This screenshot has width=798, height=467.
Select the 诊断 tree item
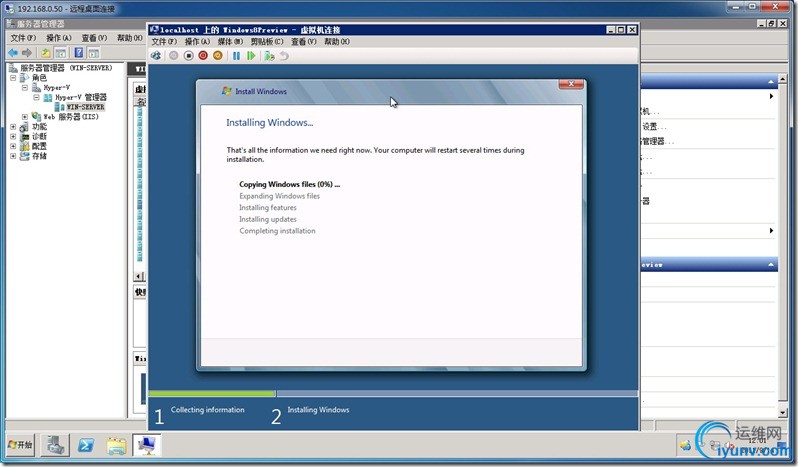[39, 136]
